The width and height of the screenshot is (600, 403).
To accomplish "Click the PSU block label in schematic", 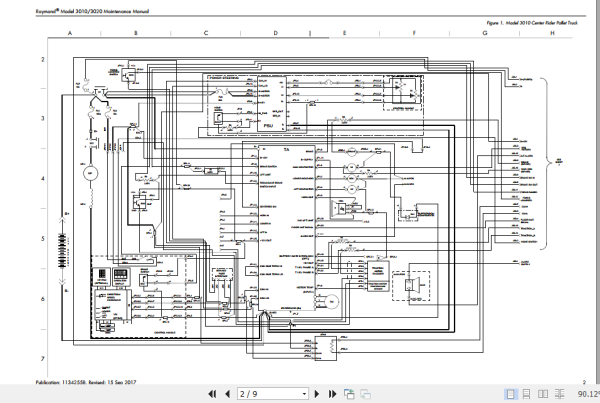I will point(268,125).
